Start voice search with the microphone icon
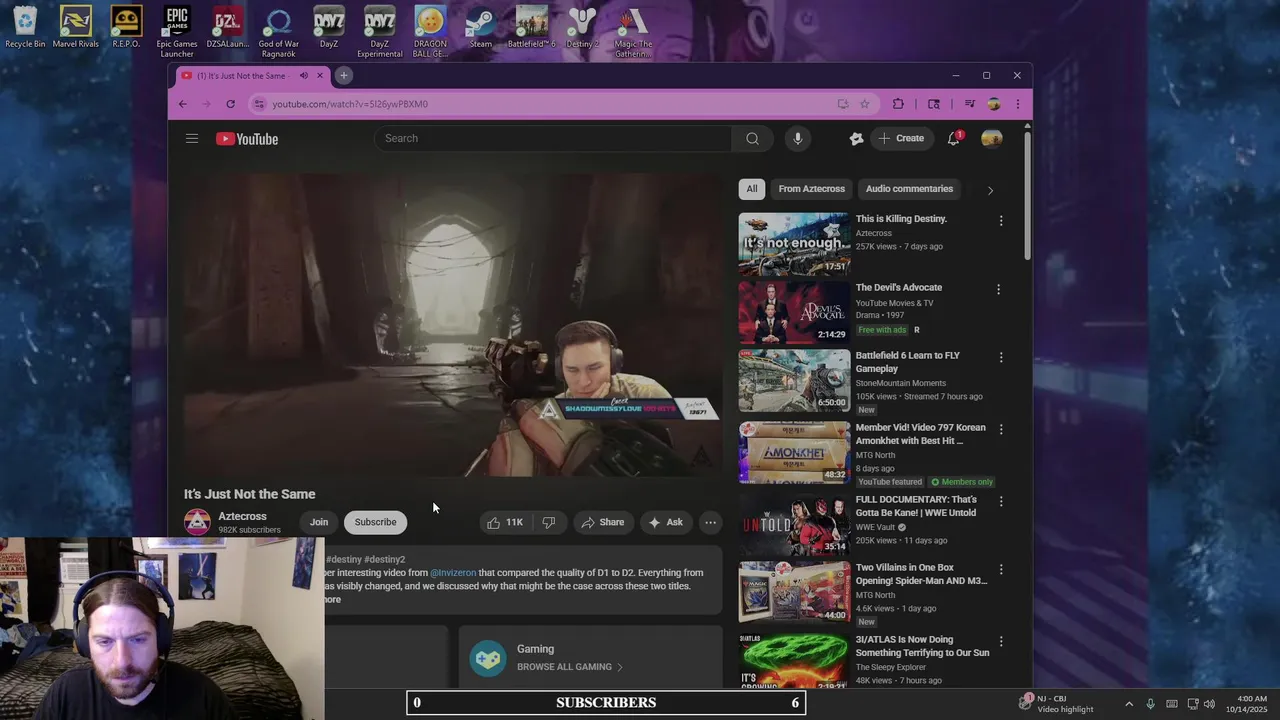The width and height of the screenshot is (1280, 720). pyautogui.click(x=797, y=139)
